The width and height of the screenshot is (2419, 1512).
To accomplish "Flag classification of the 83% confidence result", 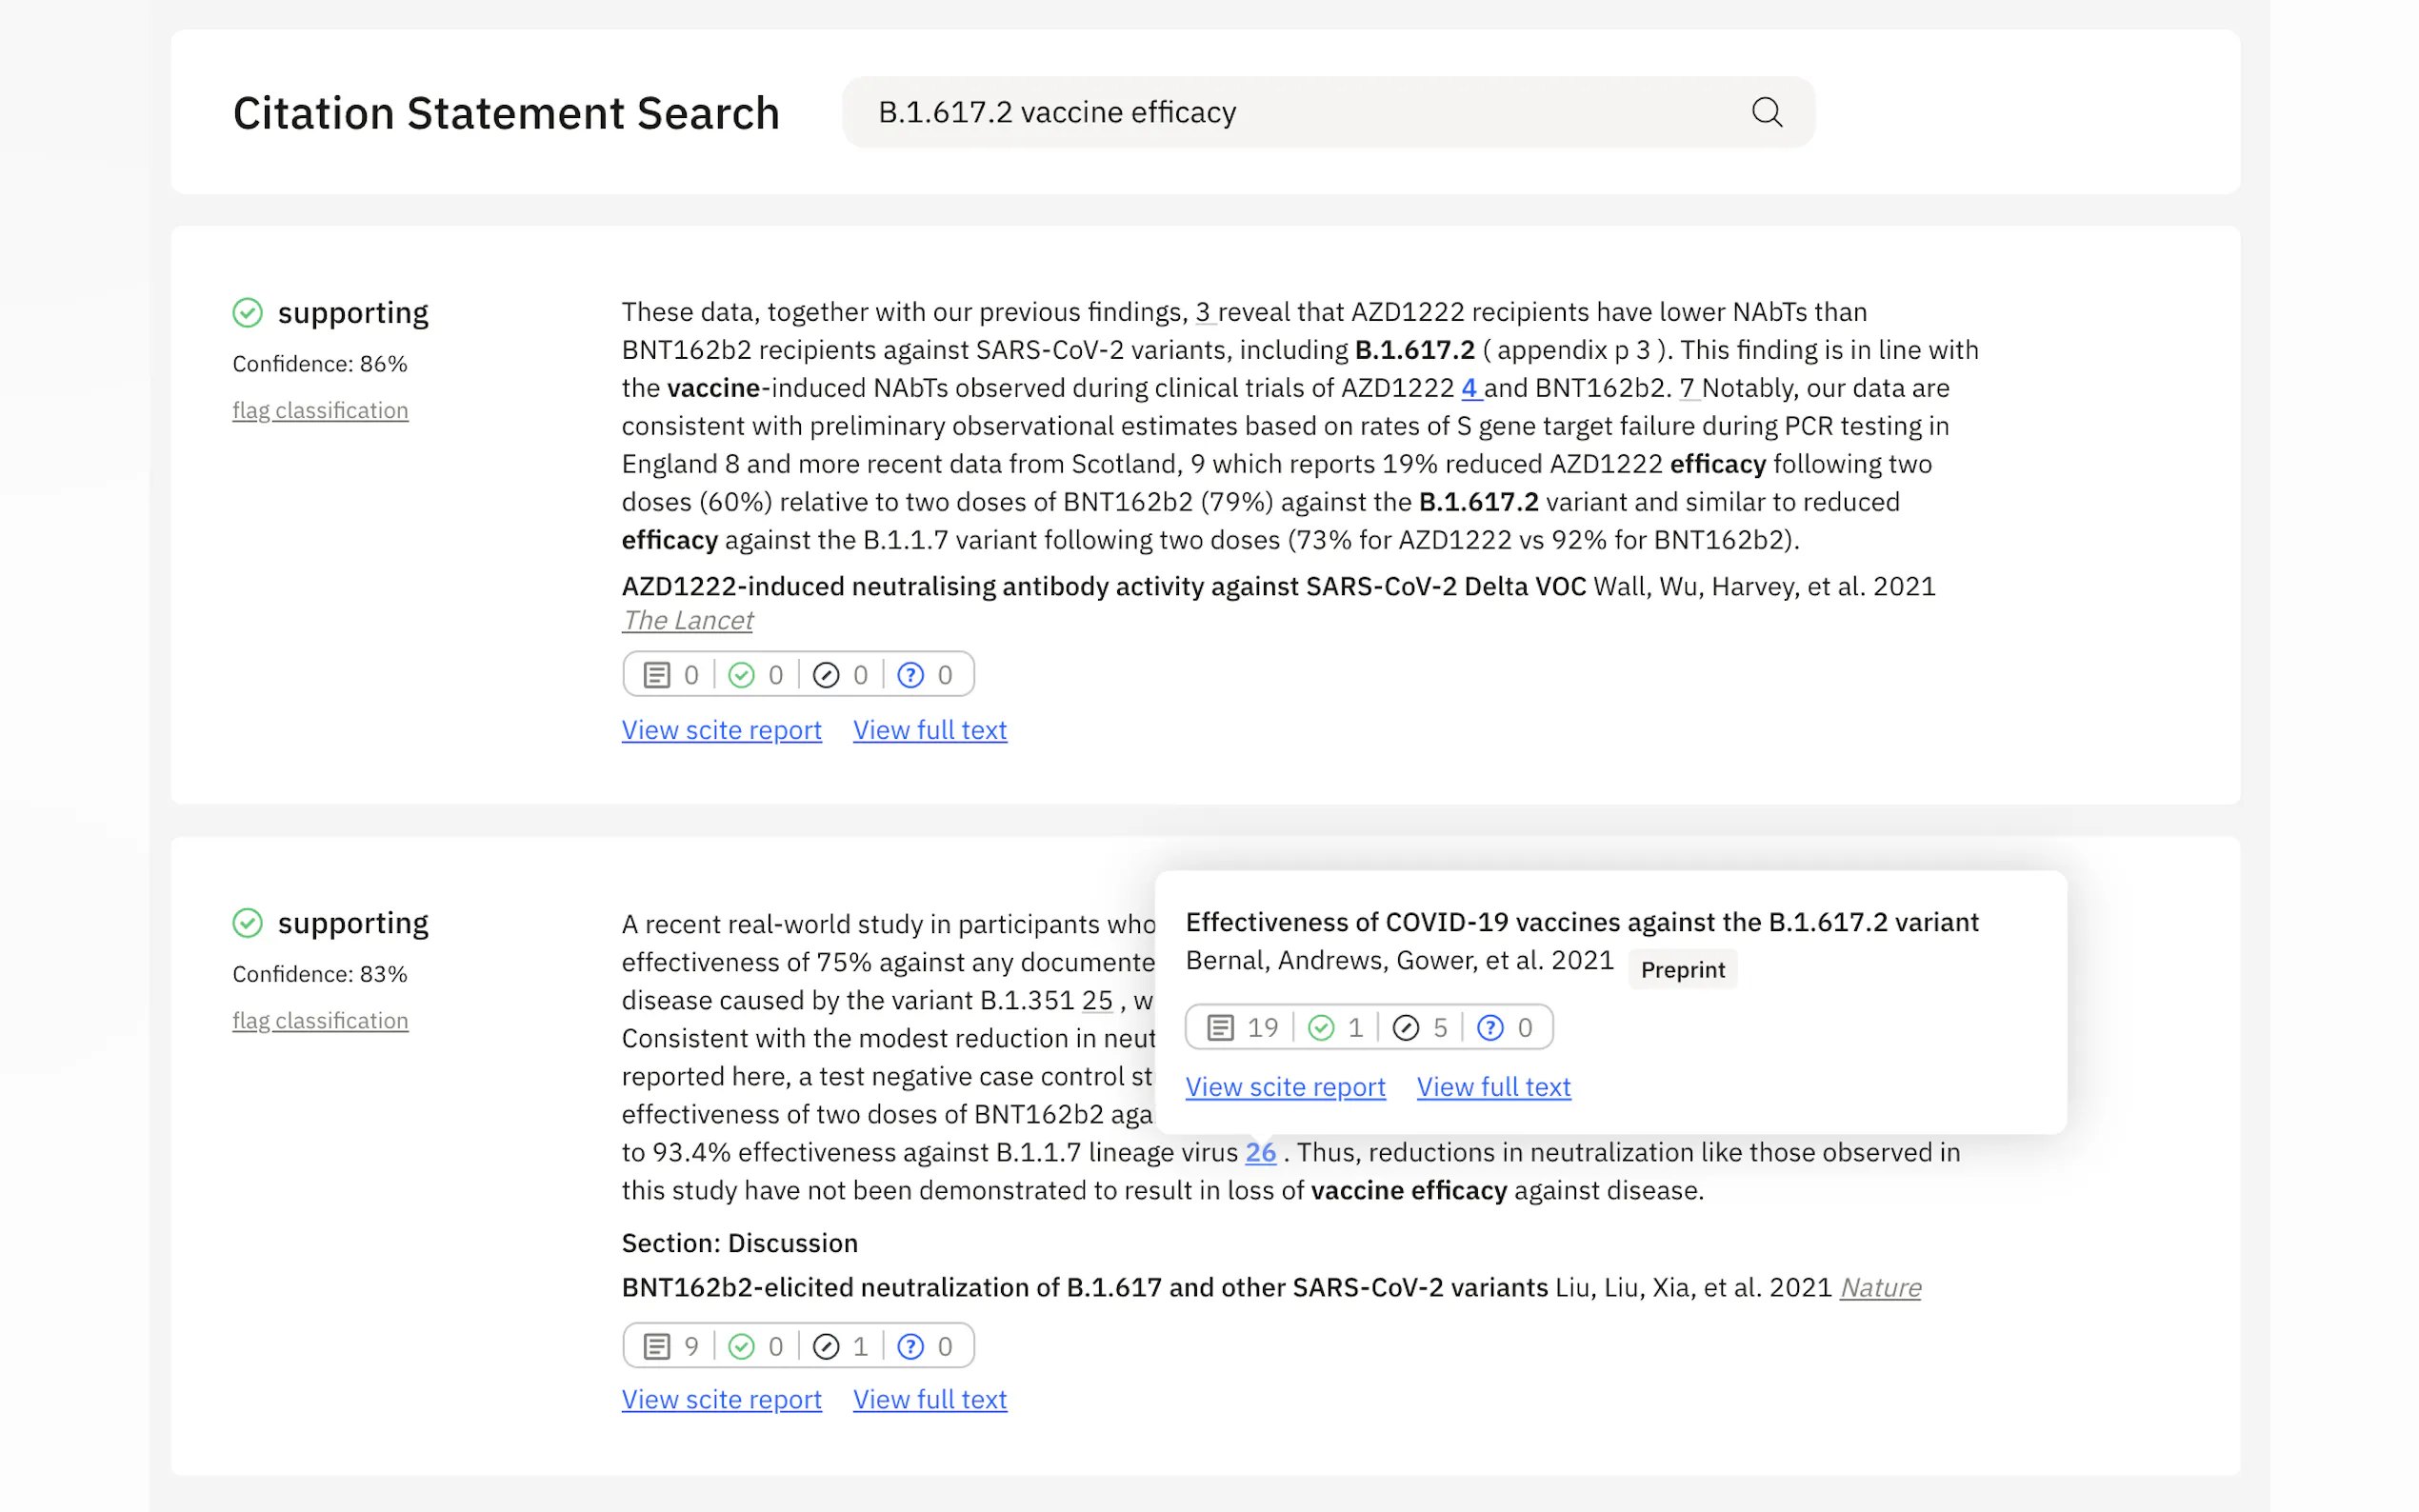I will click(320, 1020).
